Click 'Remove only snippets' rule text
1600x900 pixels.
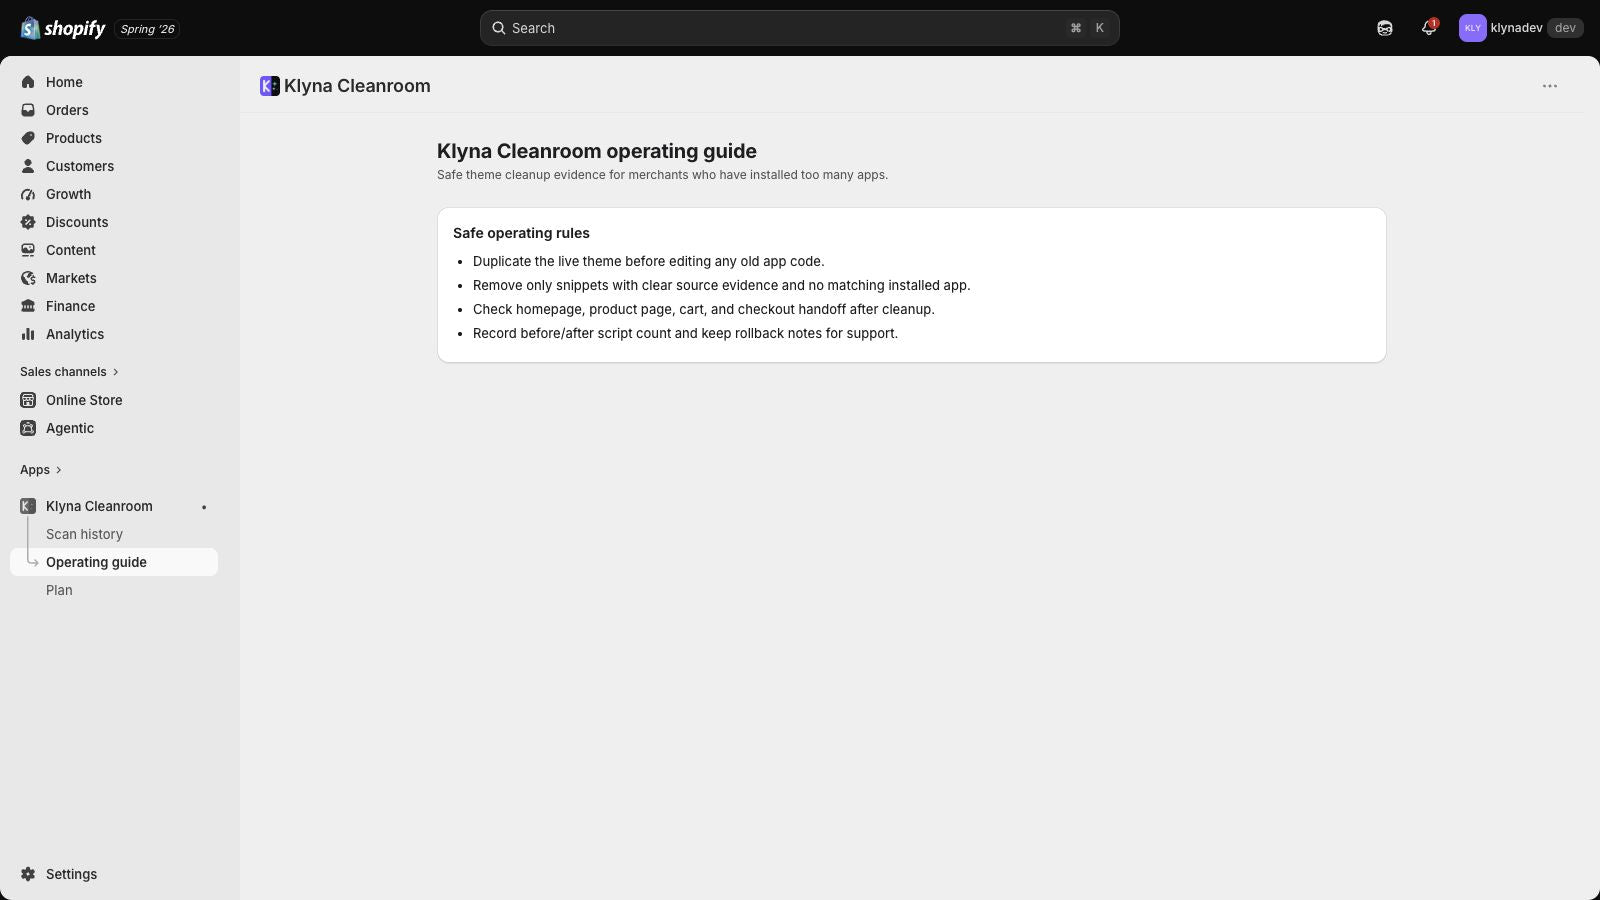click(x=721, y=285)
